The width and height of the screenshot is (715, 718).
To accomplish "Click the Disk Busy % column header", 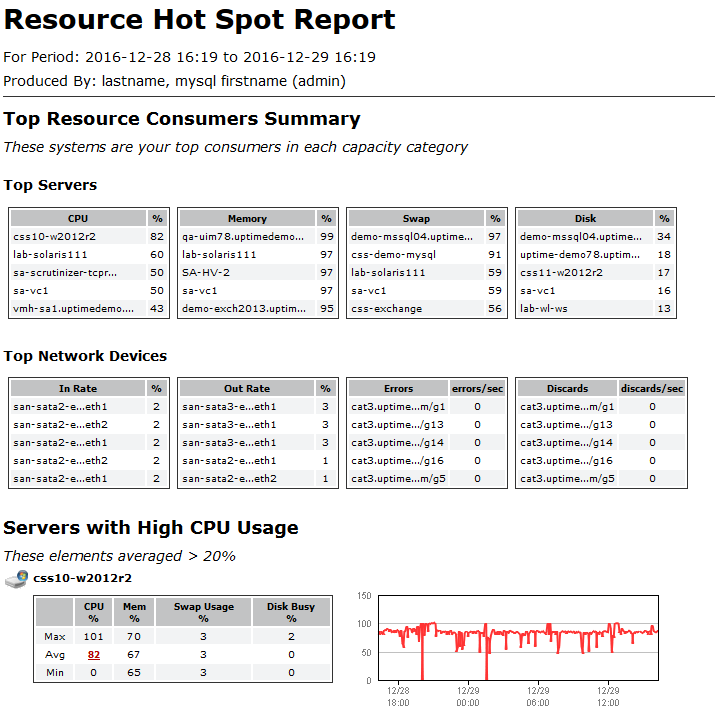I will click(291, 612).
